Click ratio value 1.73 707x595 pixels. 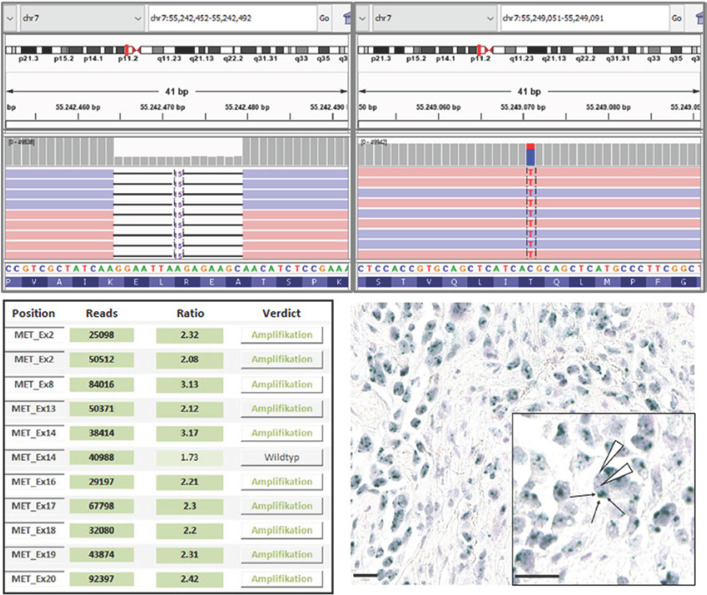[189, 458]
